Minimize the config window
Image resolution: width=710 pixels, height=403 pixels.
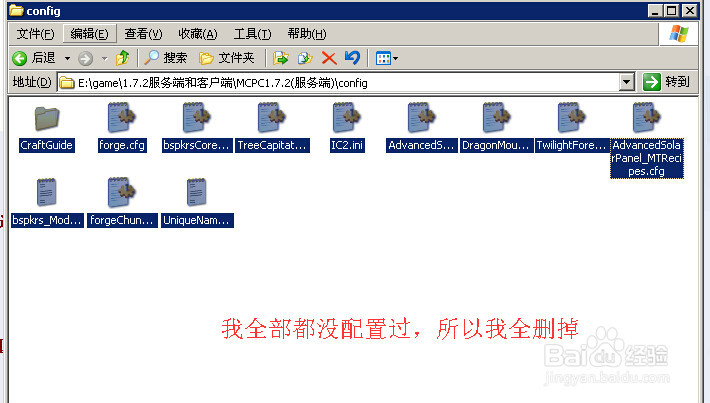coord(656,10)
